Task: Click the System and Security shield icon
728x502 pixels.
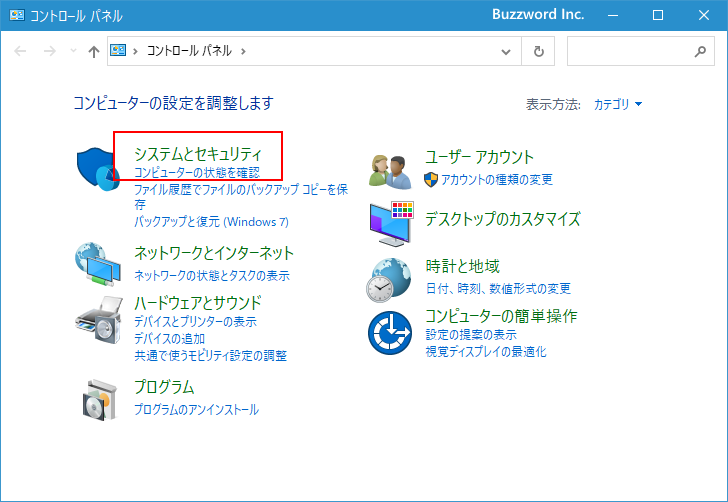Action: click(x=98, y=169)
